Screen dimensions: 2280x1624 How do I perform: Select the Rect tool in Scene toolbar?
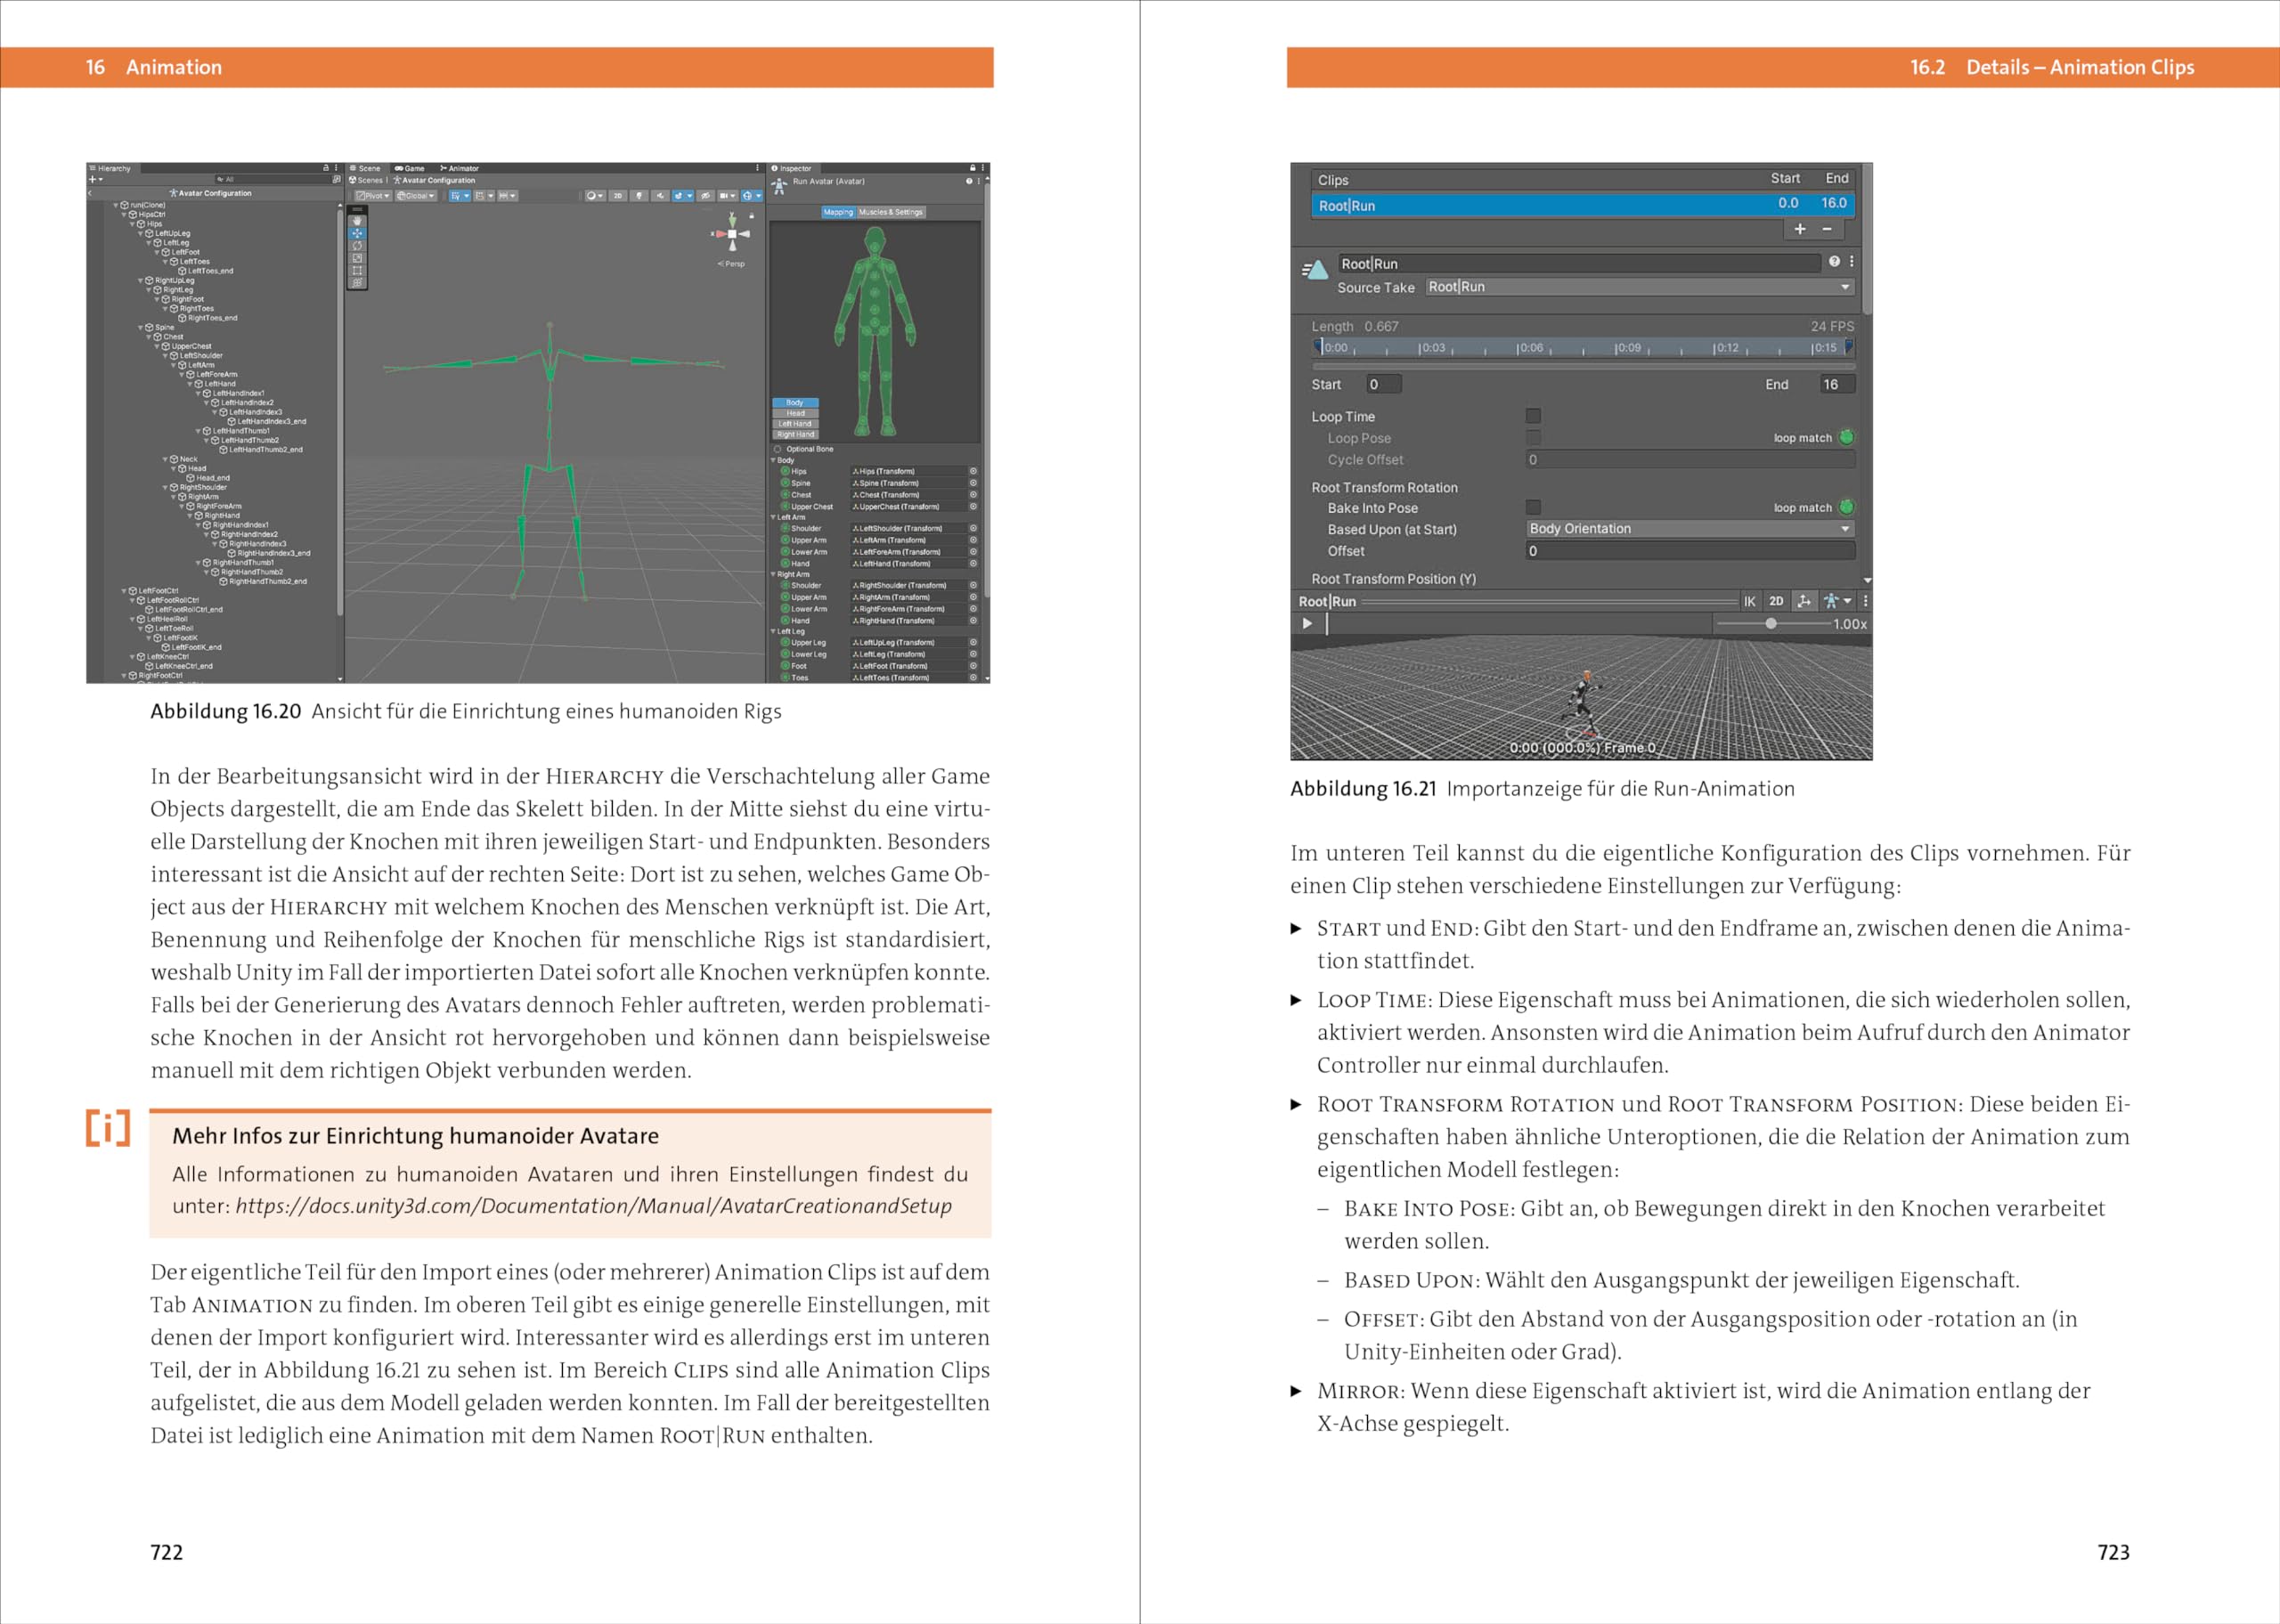357,270
